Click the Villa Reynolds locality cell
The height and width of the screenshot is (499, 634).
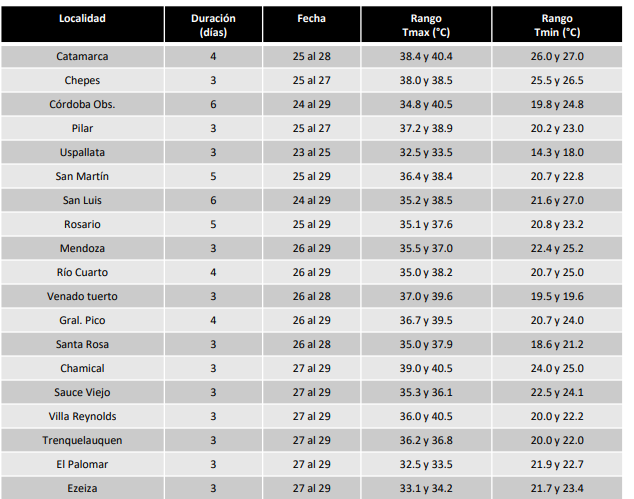pos(82,417)
